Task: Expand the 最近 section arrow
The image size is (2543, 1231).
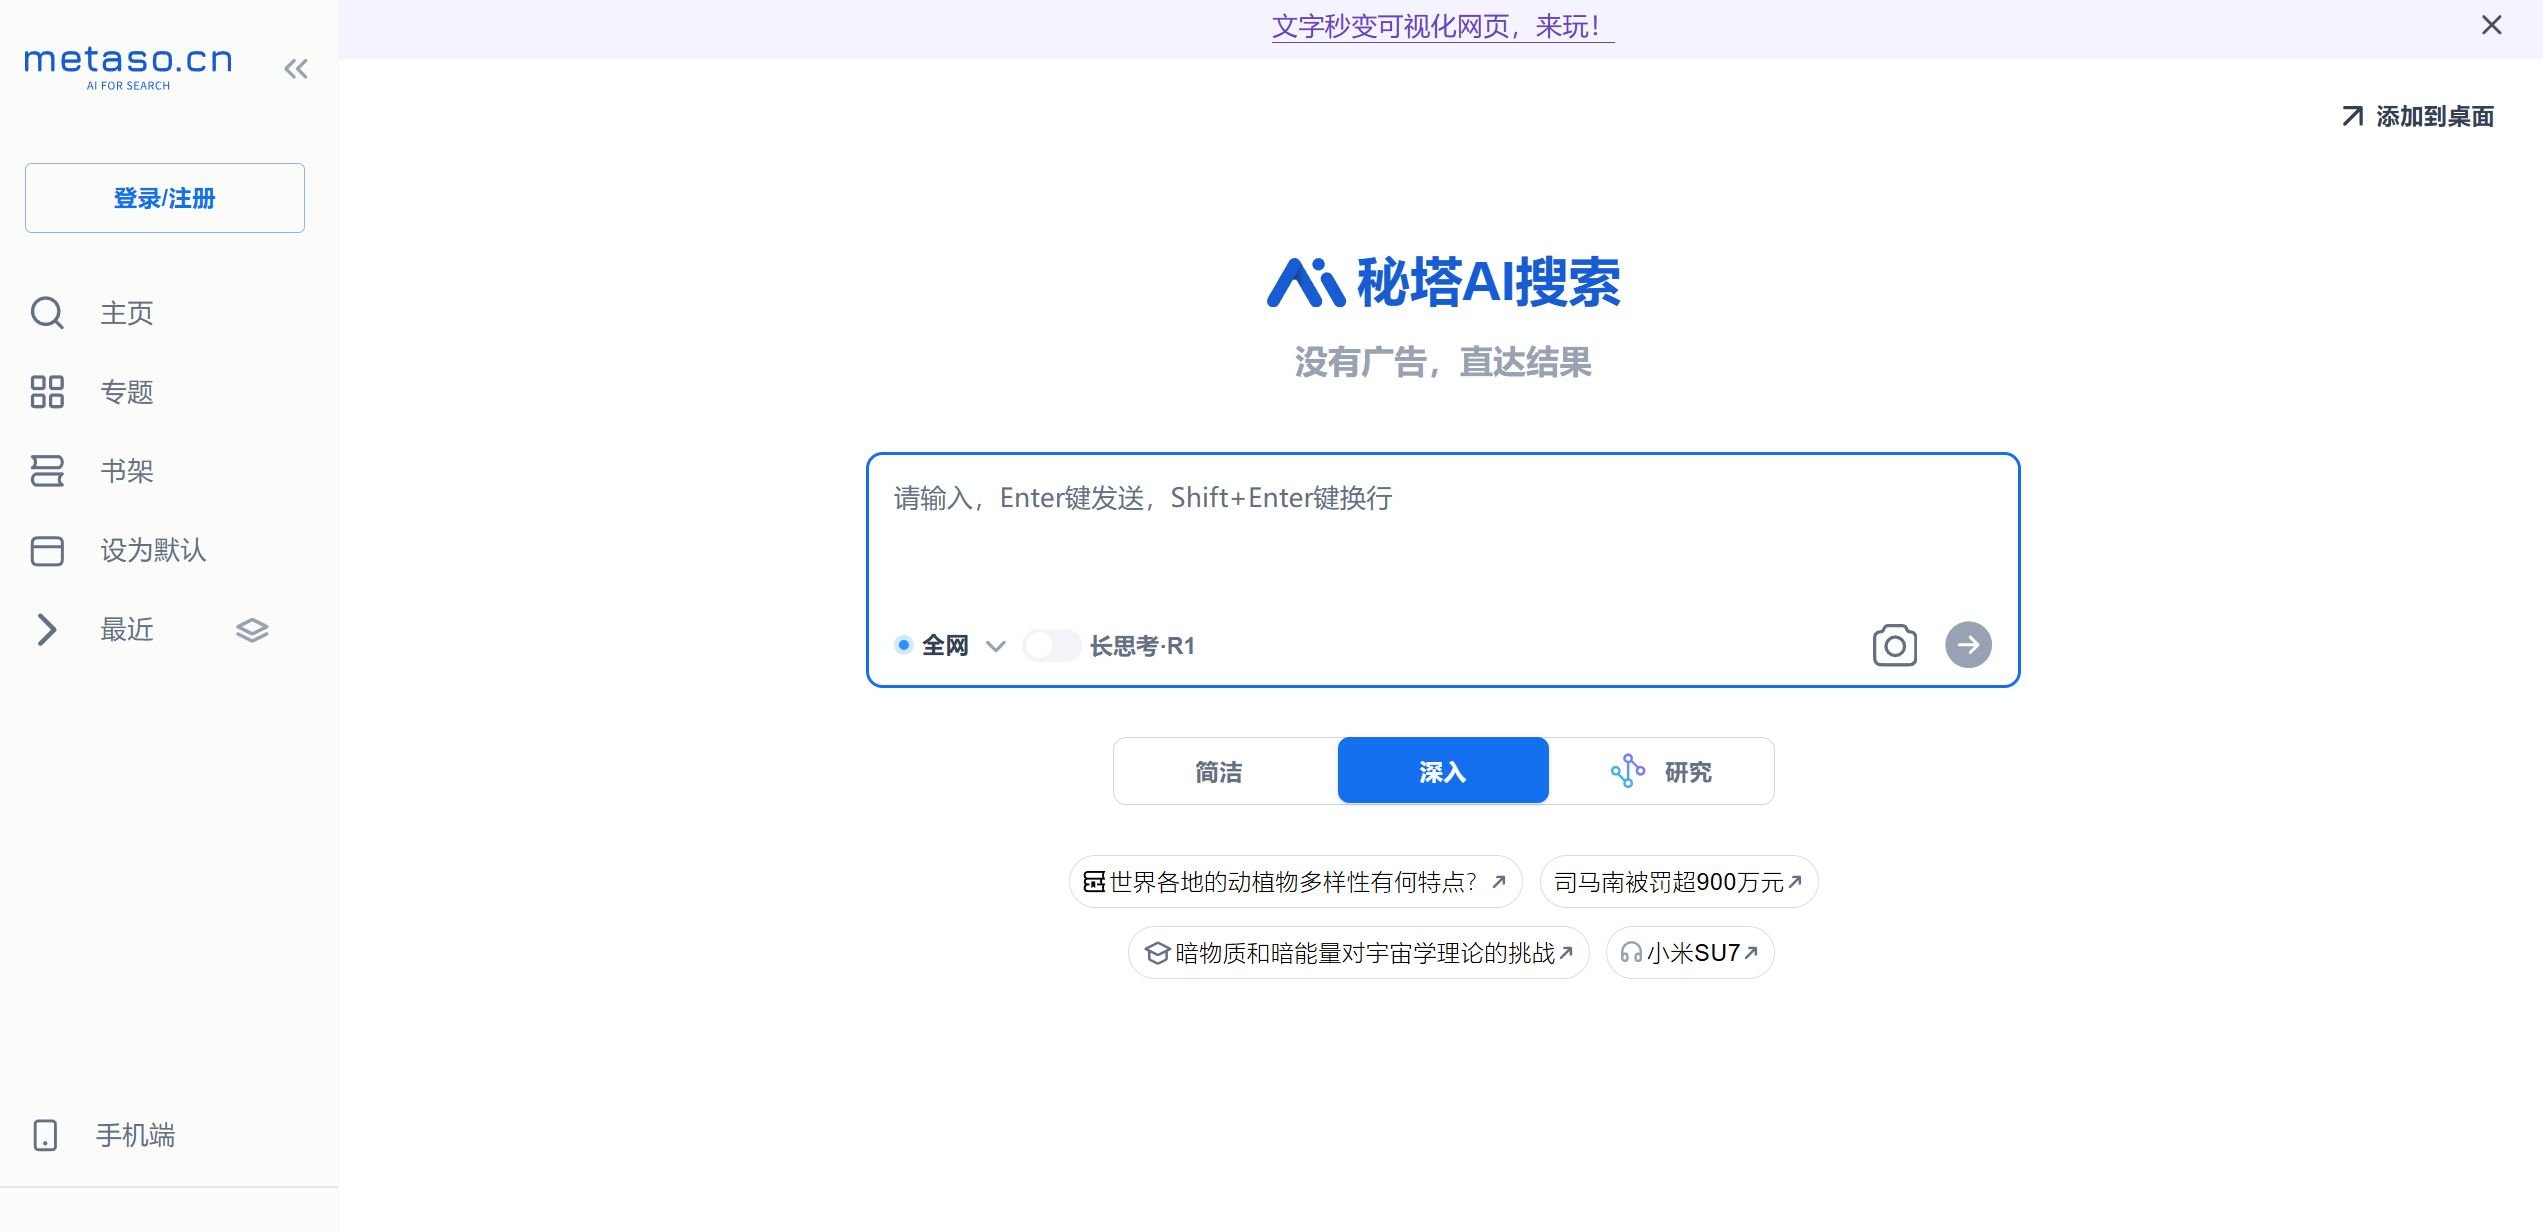Action: coord(47,629)
